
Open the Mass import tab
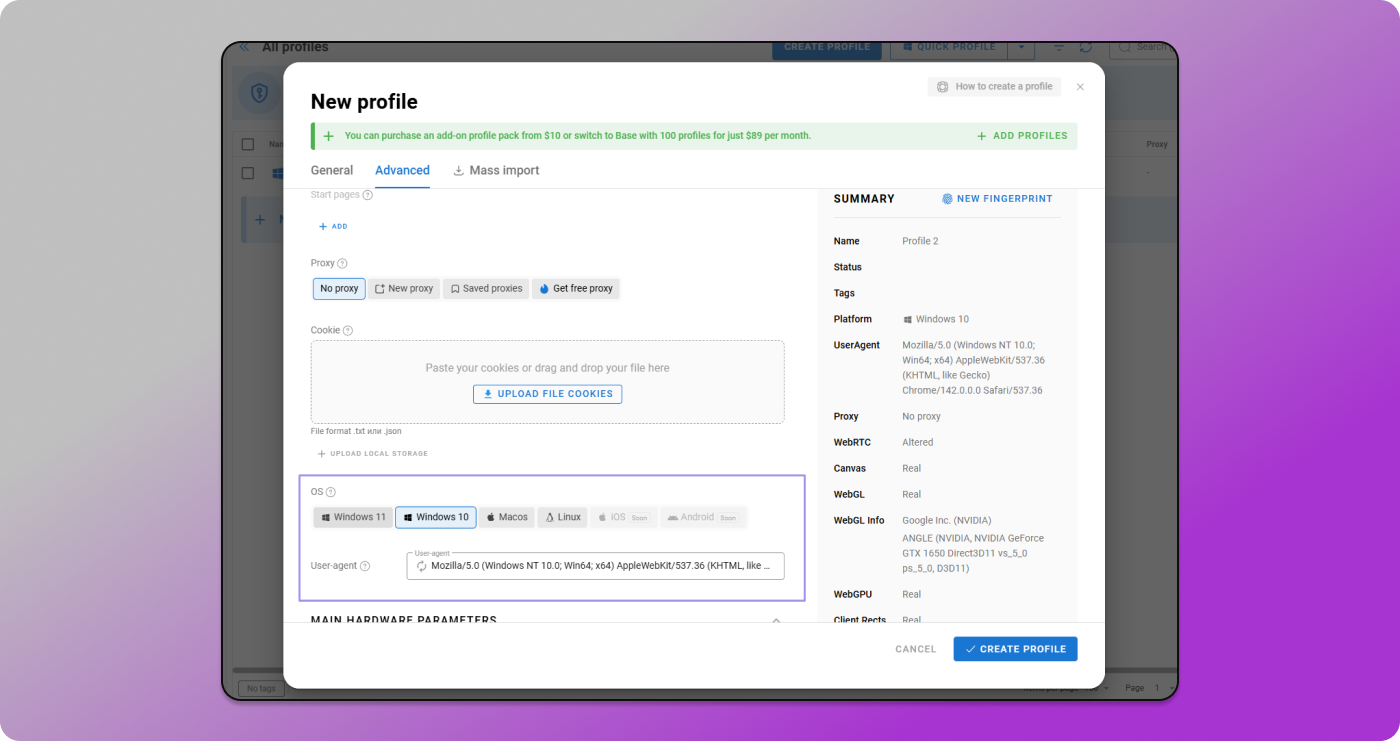pyautogui.click(x=496, y=171)
